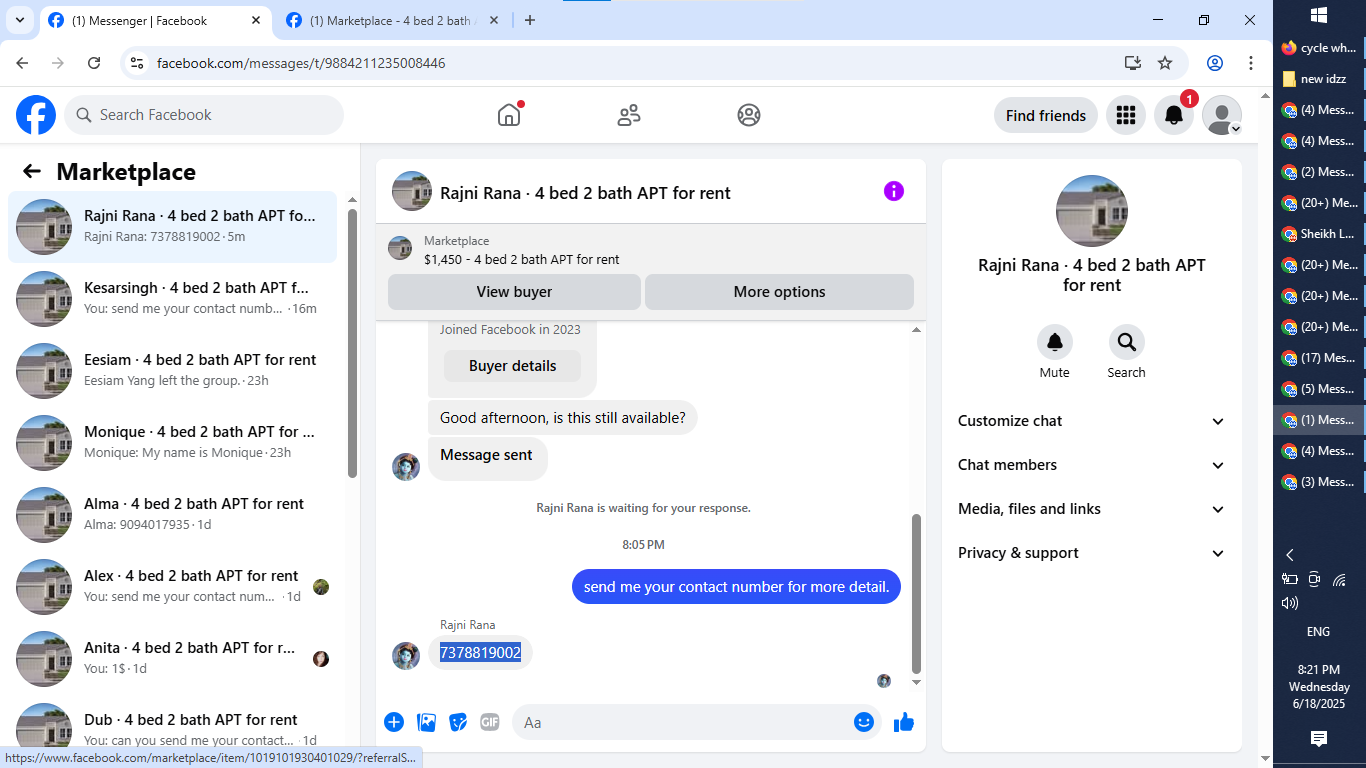Attach a photo file to message
The image size is (1366, 768).
[x=426, y=722]
